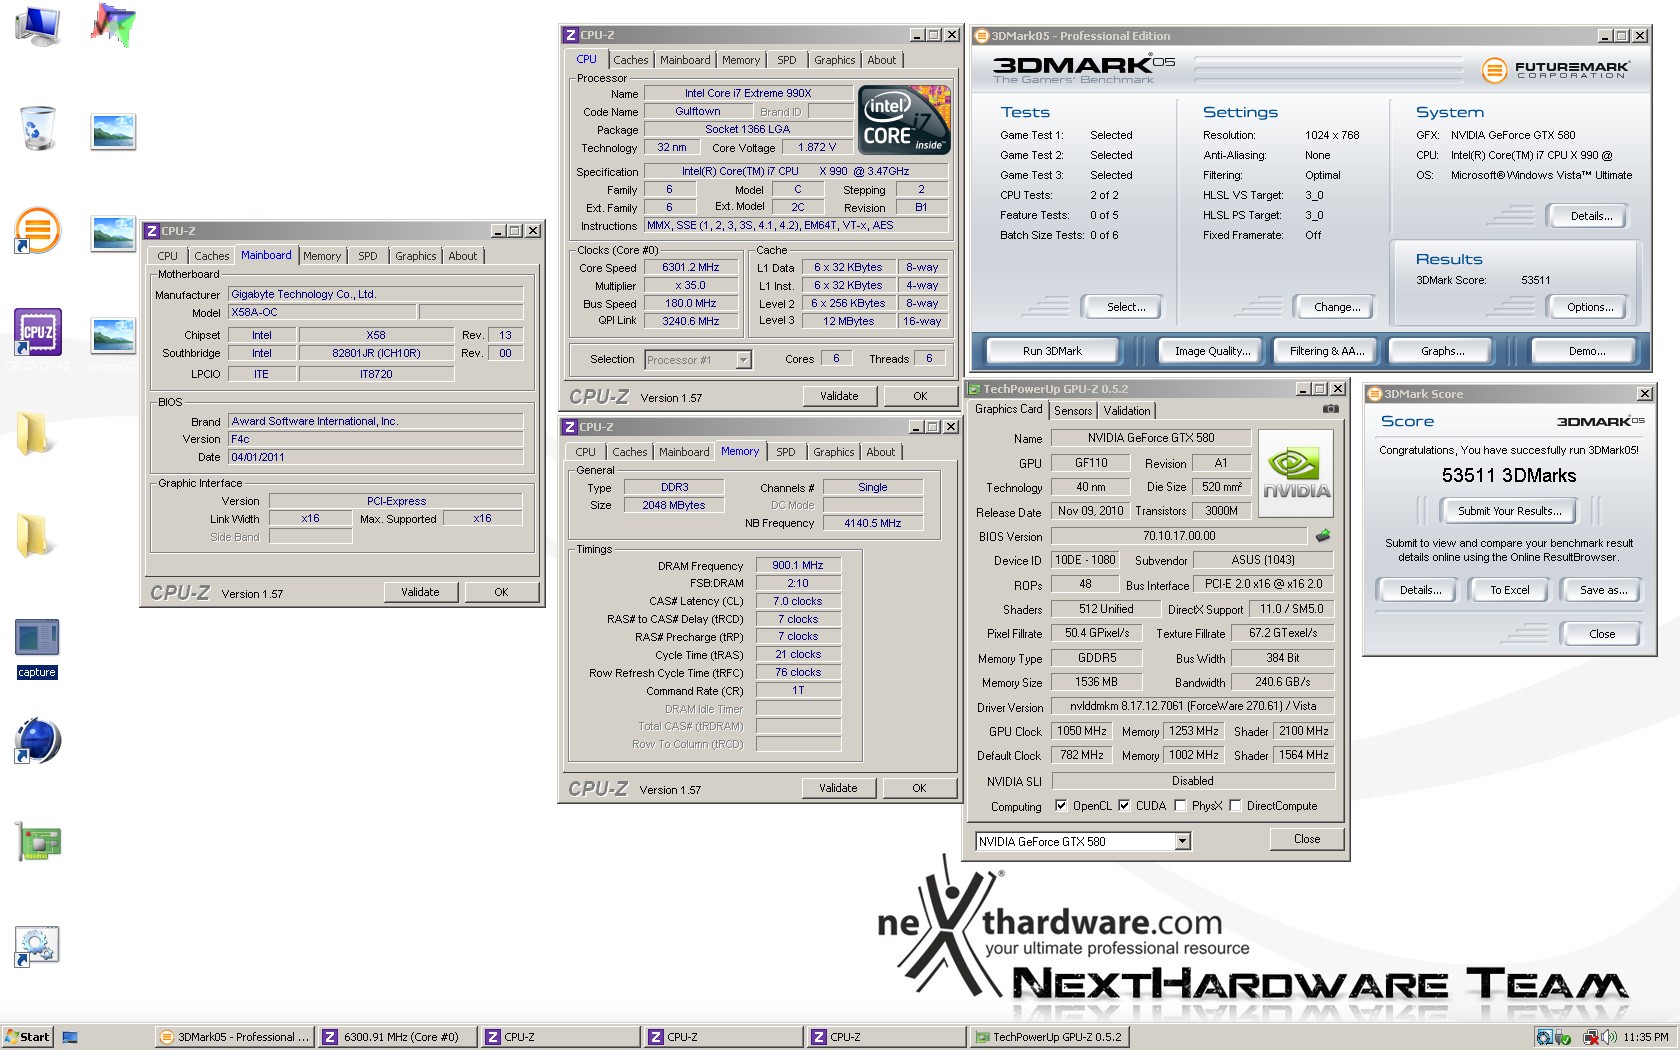The width and height of the screenshot is (1680, 1050).
Task: Enable the OpenCL checkbox in GPU-Z
Action: (1061, 806)
